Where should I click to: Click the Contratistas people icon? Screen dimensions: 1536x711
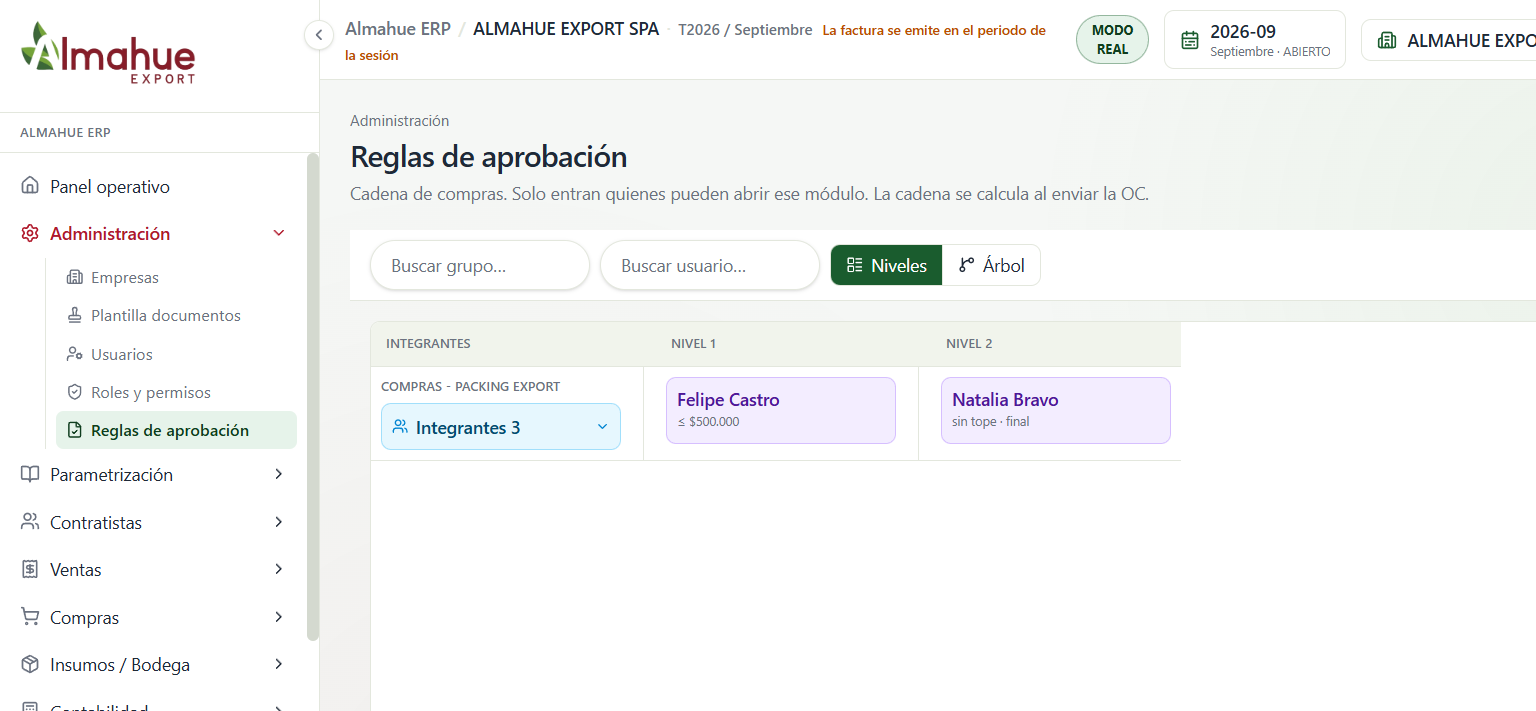30,522
